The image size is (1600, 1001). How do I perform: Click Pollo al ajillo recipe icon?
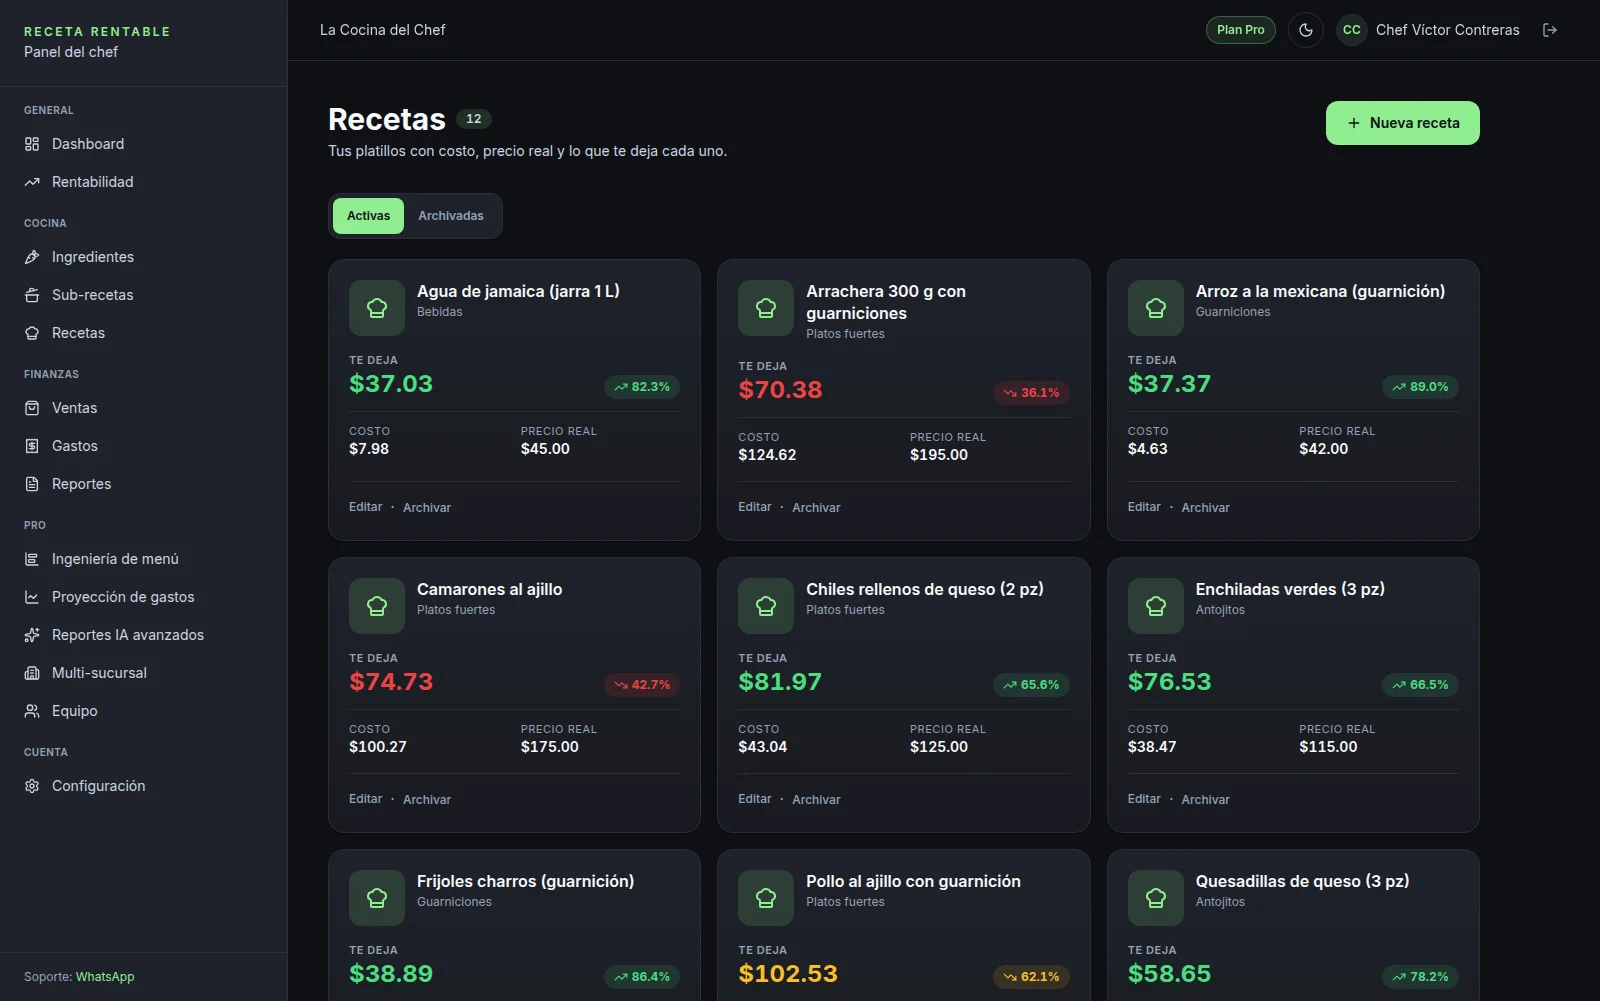(x=766, y=898)
